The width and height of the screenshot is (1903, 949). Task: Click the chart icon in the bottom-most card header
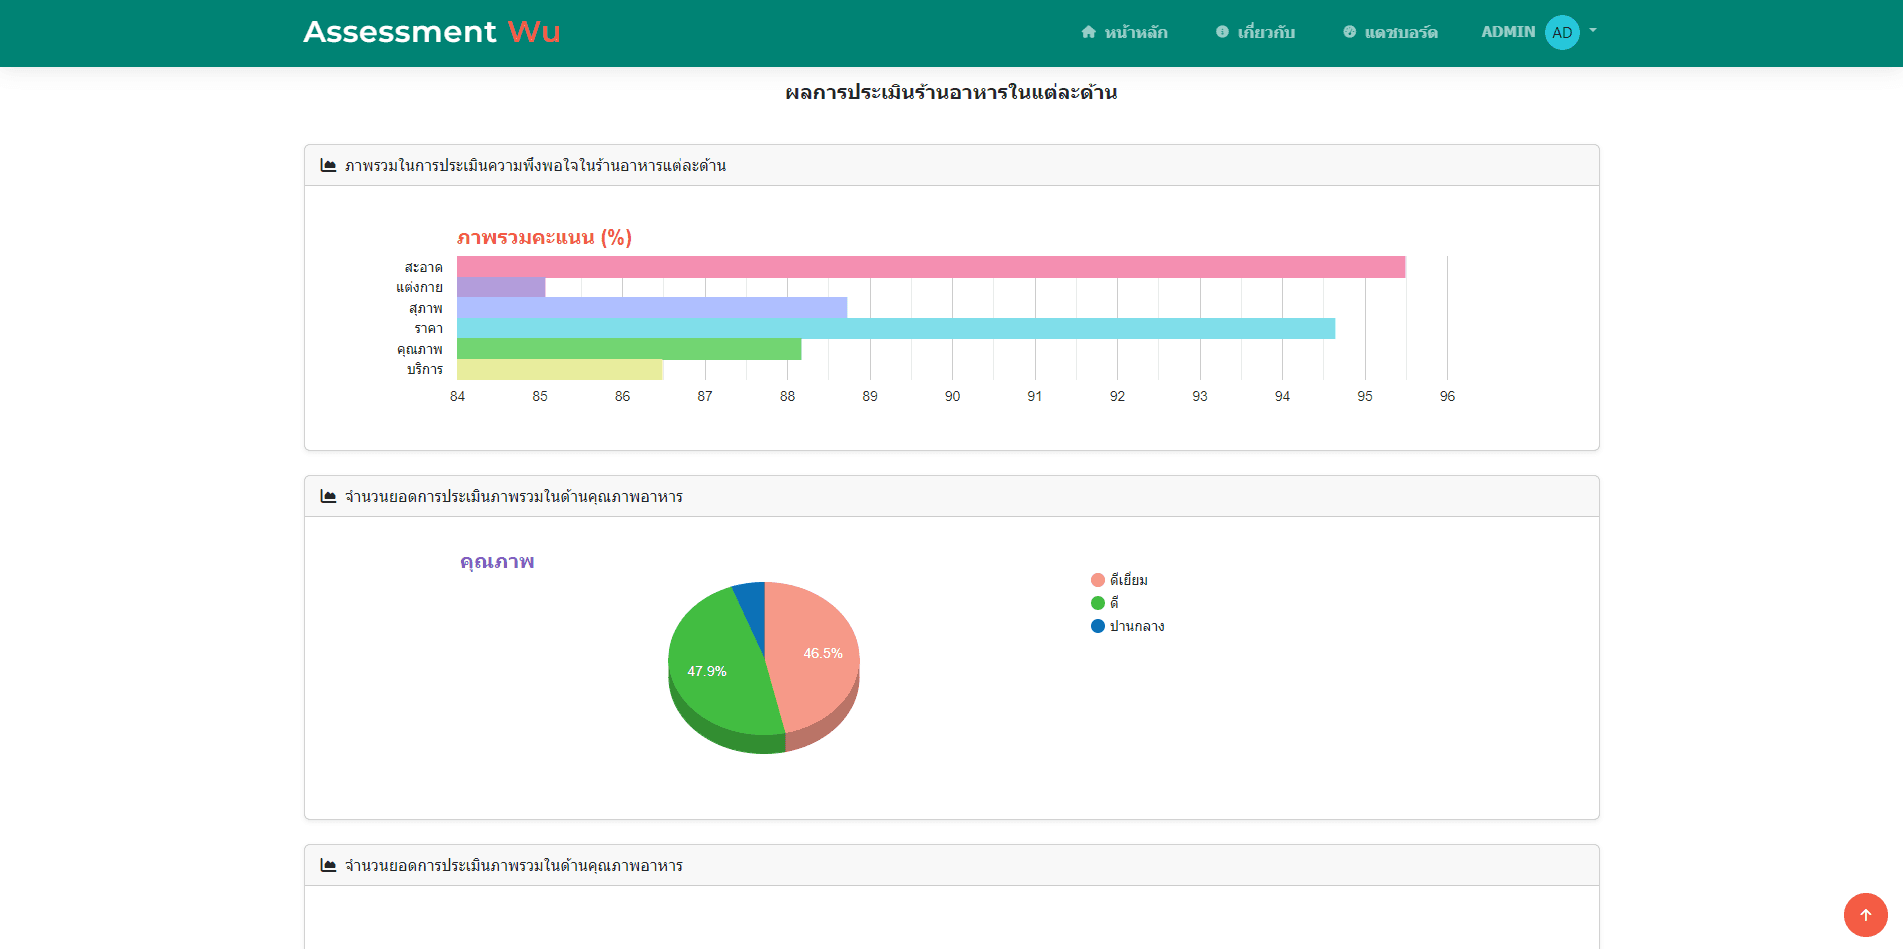coord(328,865)
